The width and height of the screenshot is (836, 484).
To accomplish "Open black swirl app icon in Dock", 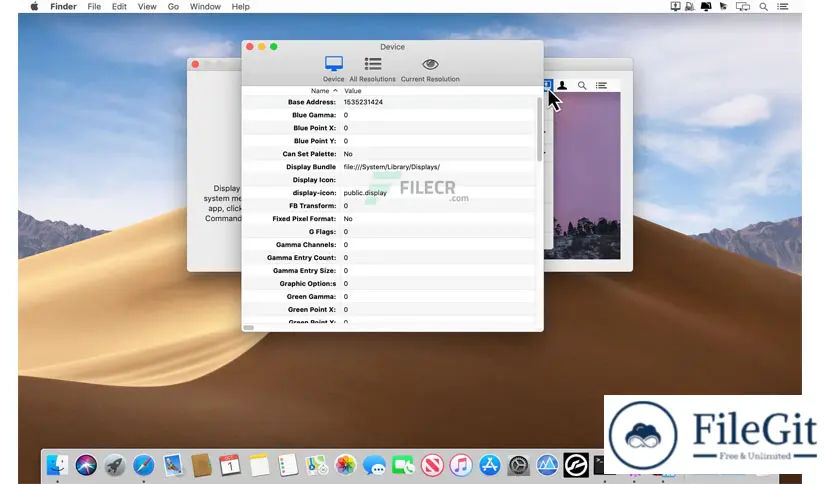I will click(576, 465).
